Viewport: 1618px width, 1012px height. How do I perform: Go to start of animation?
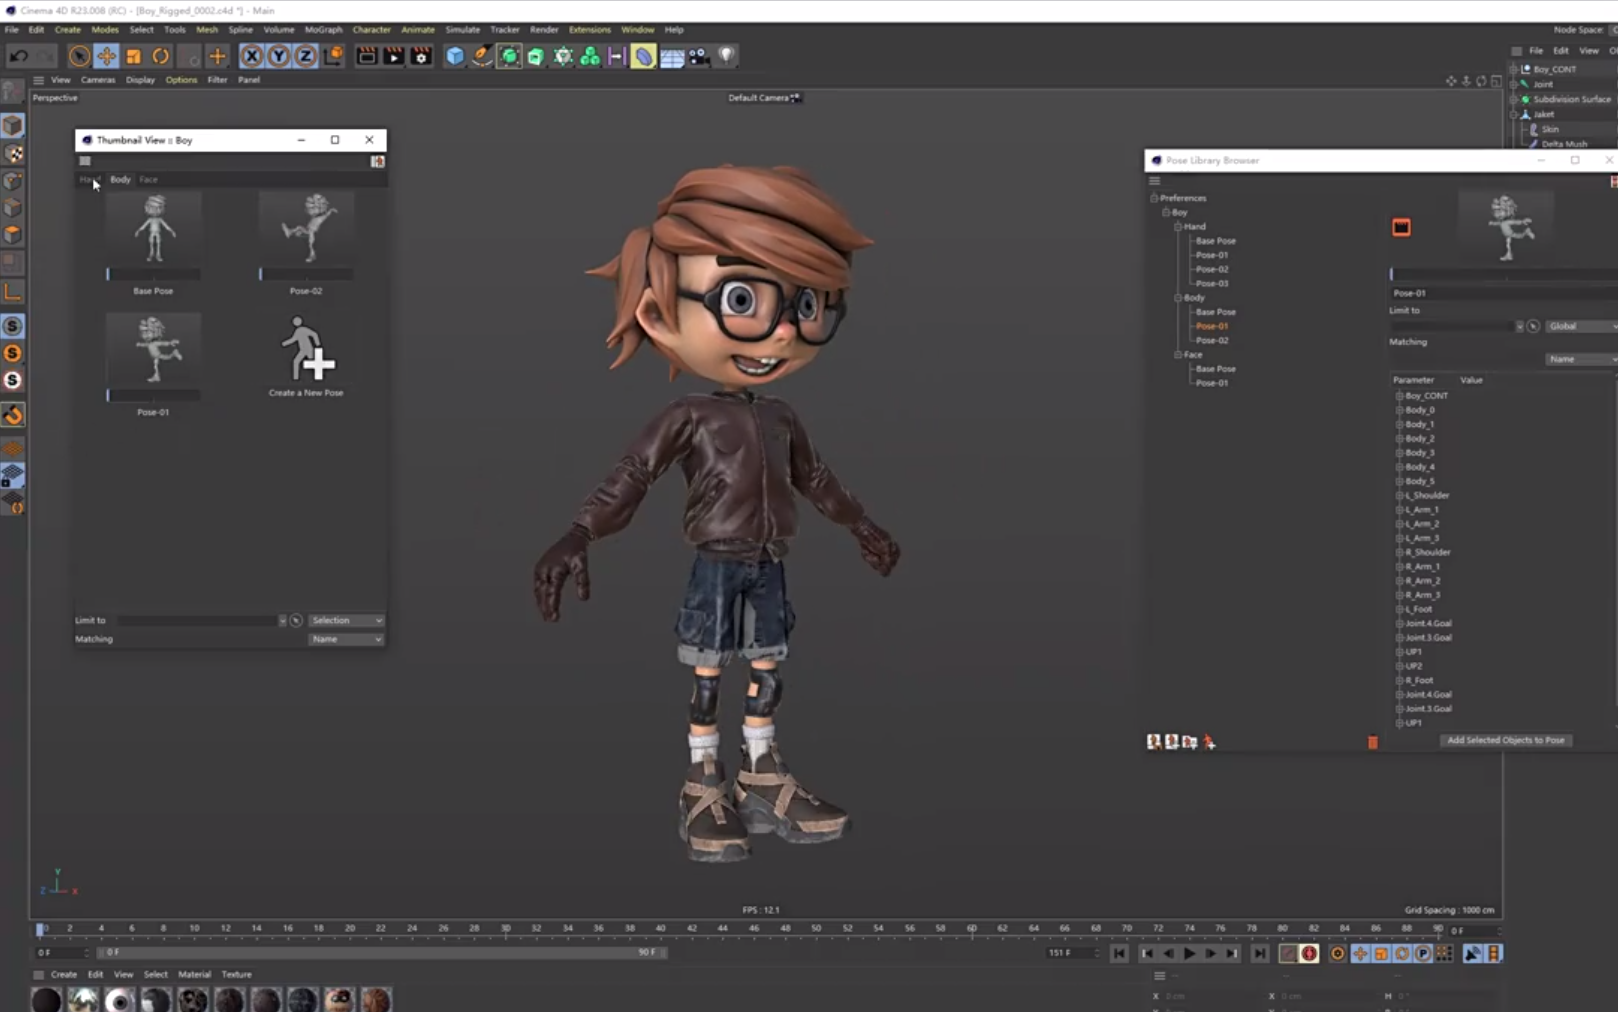[1119, 954]
